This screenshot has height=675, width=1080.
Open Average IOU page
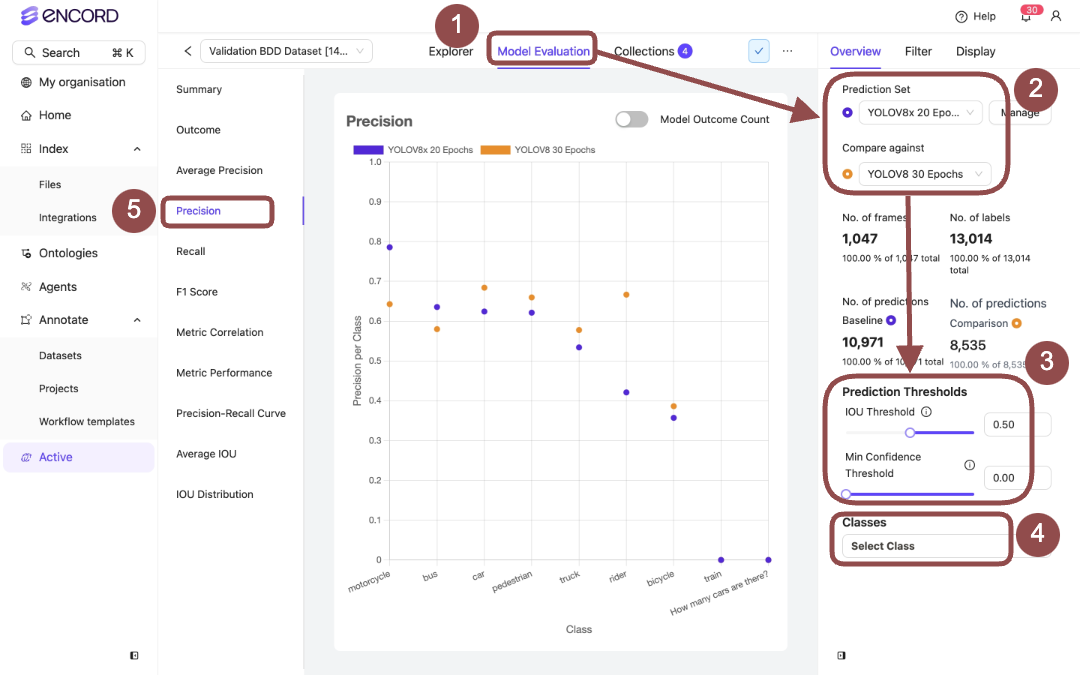point(206,454)
